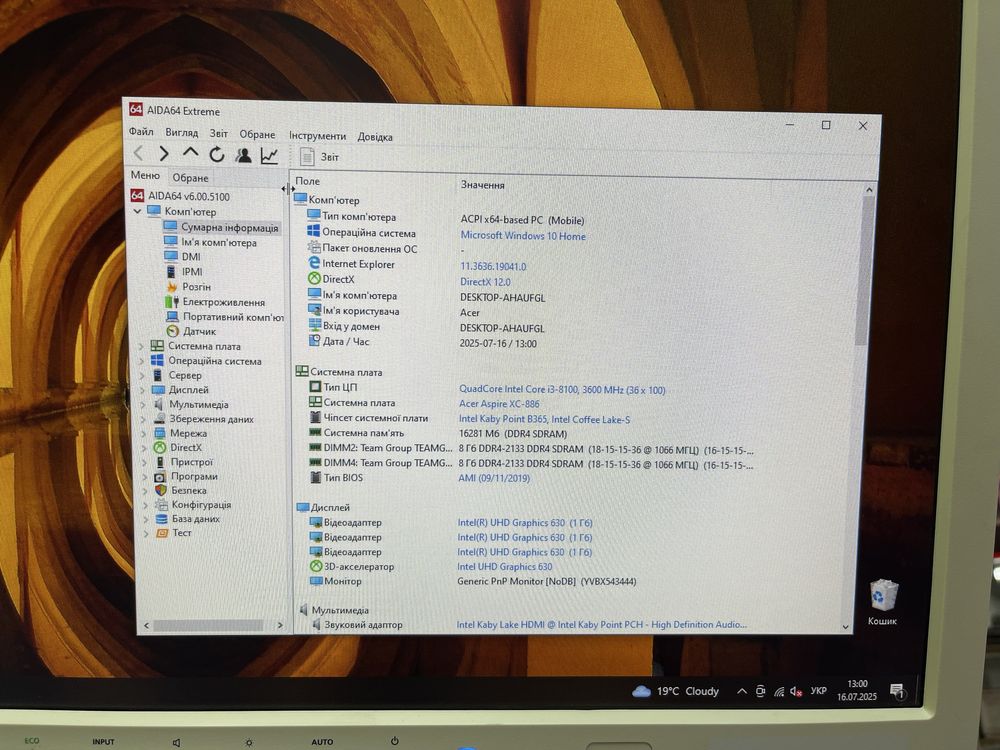
Task: Go back with the left arrow toolbar icon
Action: point(138,154)
